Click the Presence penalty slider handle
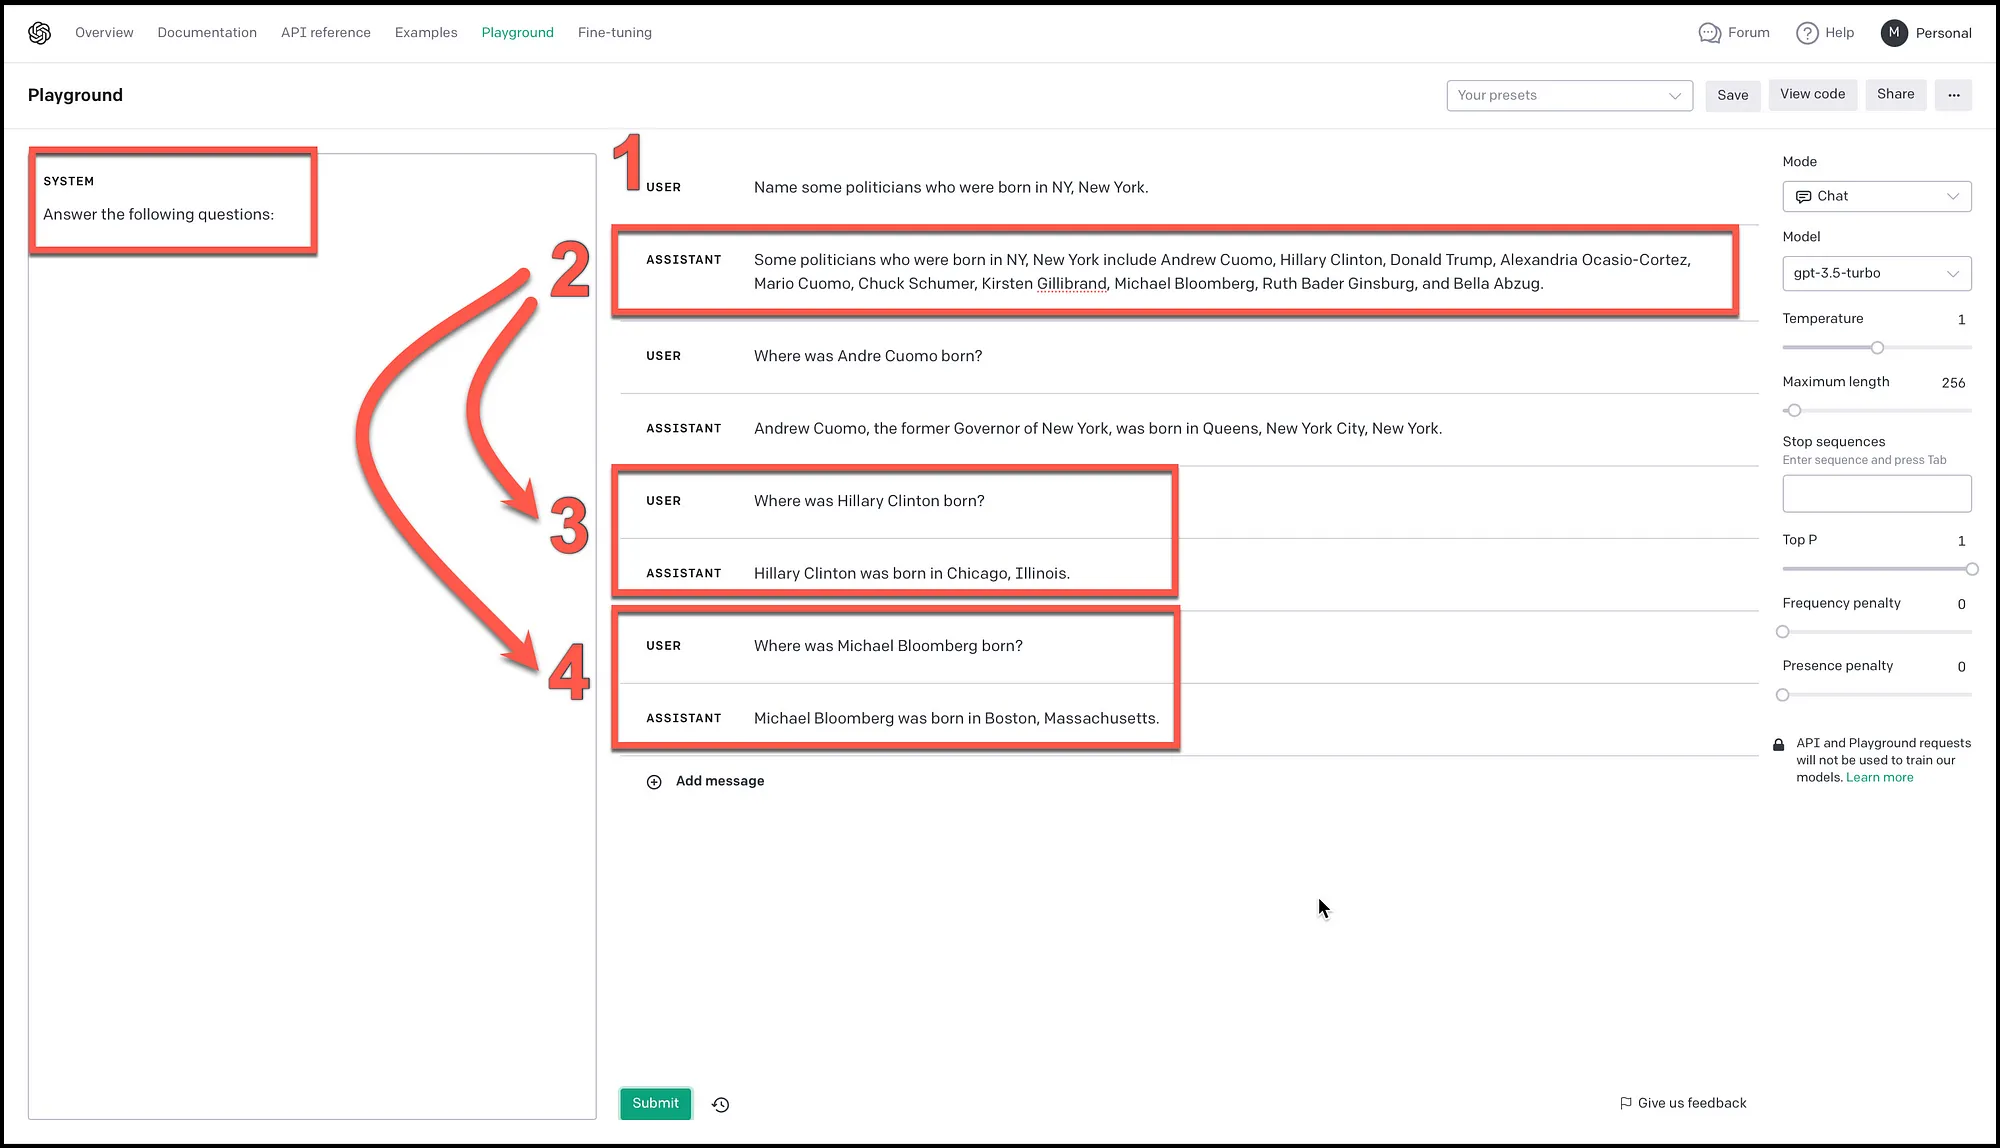 click(x=1782, y=695)
